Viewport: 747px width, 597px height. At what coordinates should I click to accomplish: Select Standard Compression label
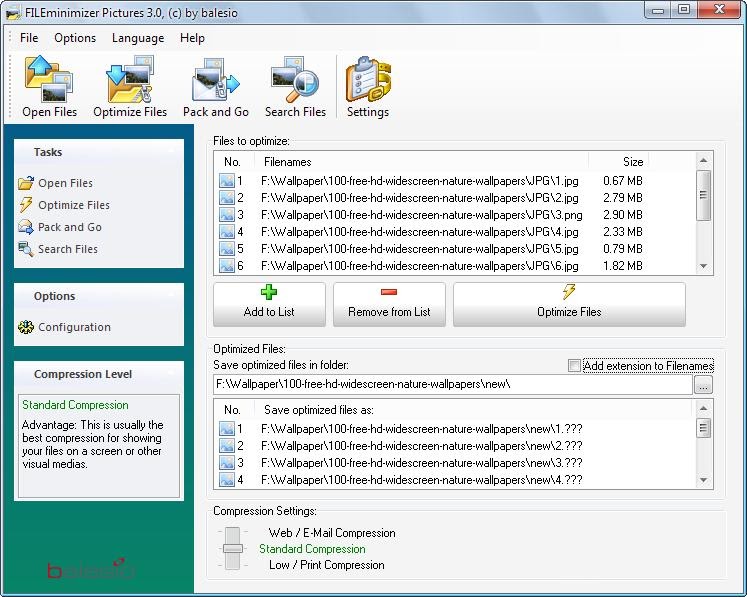click(x=312, y=549)
